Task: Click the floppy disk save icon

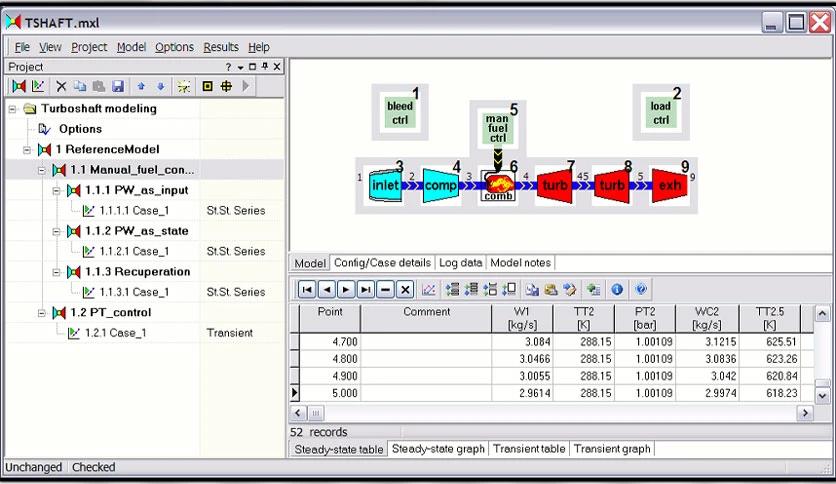Action: coord(118,86)
